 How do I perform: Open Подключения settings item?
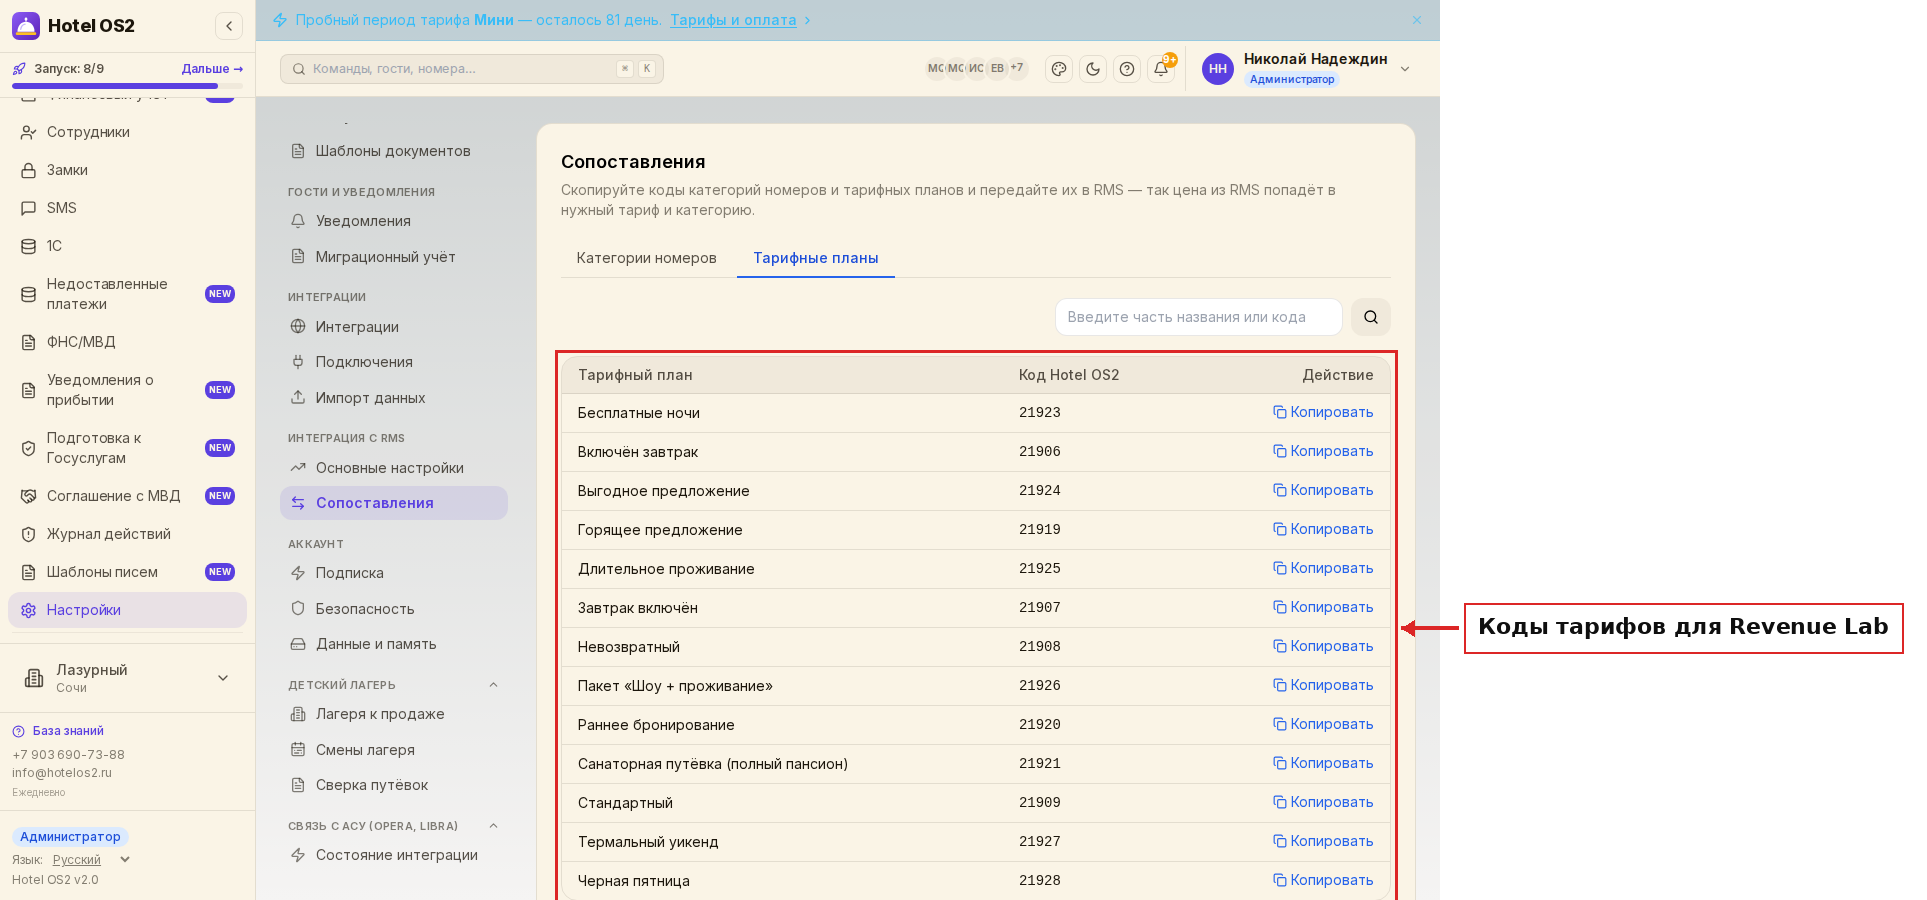point(394,362)
